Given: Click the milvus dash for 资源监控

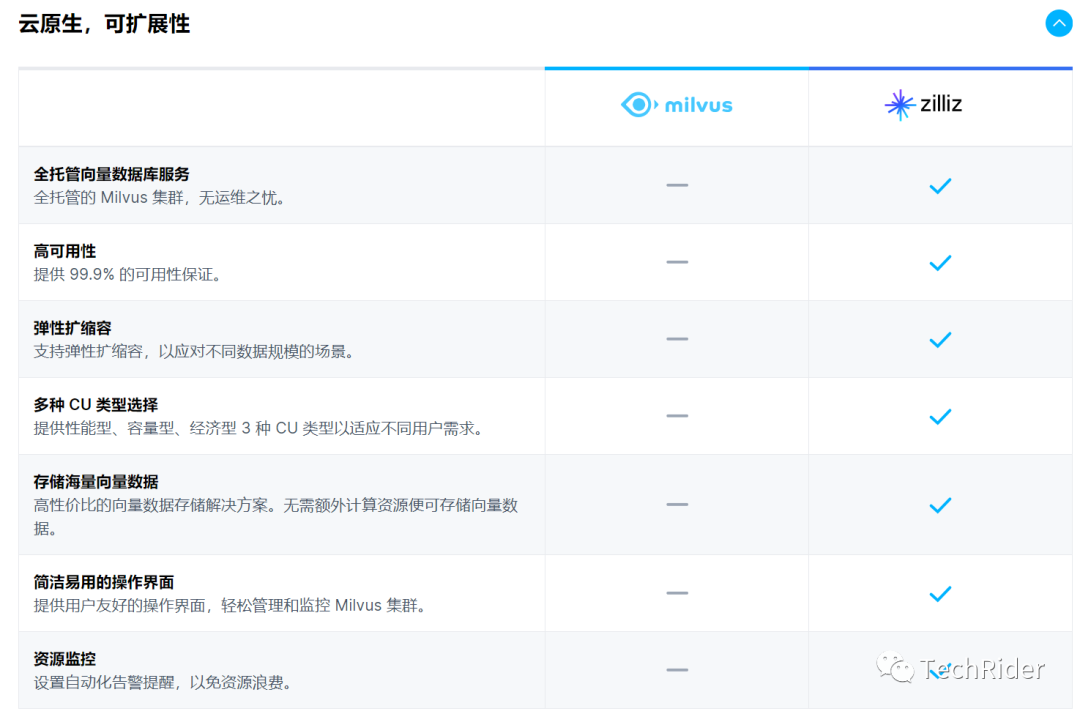Looking at the screenshot, I should pyautogui.click(x=677, y=670).
